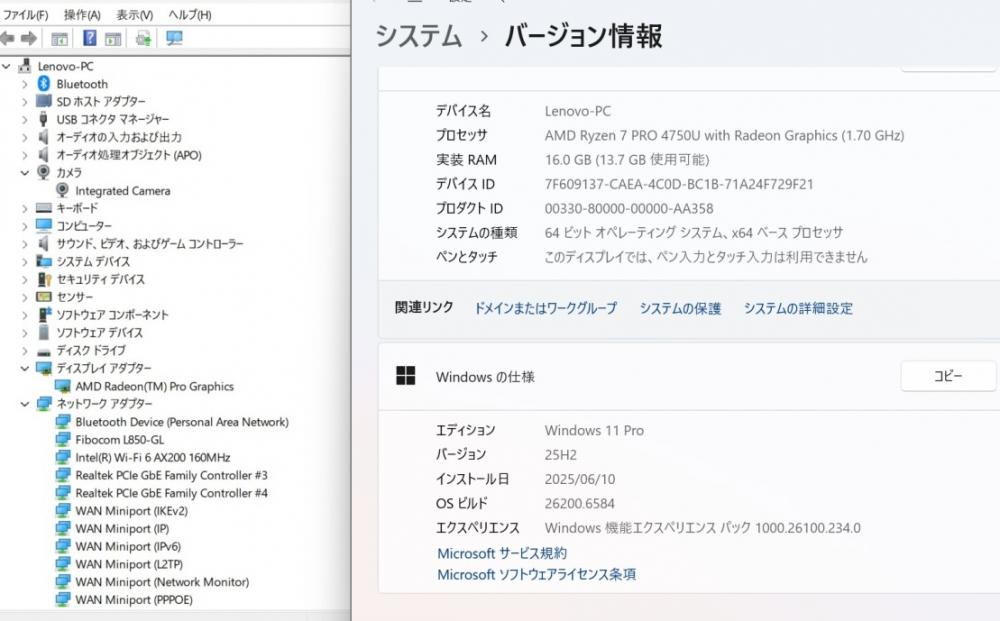Select Realtek PCIe GbE Family Controller #3

[172, 476]
